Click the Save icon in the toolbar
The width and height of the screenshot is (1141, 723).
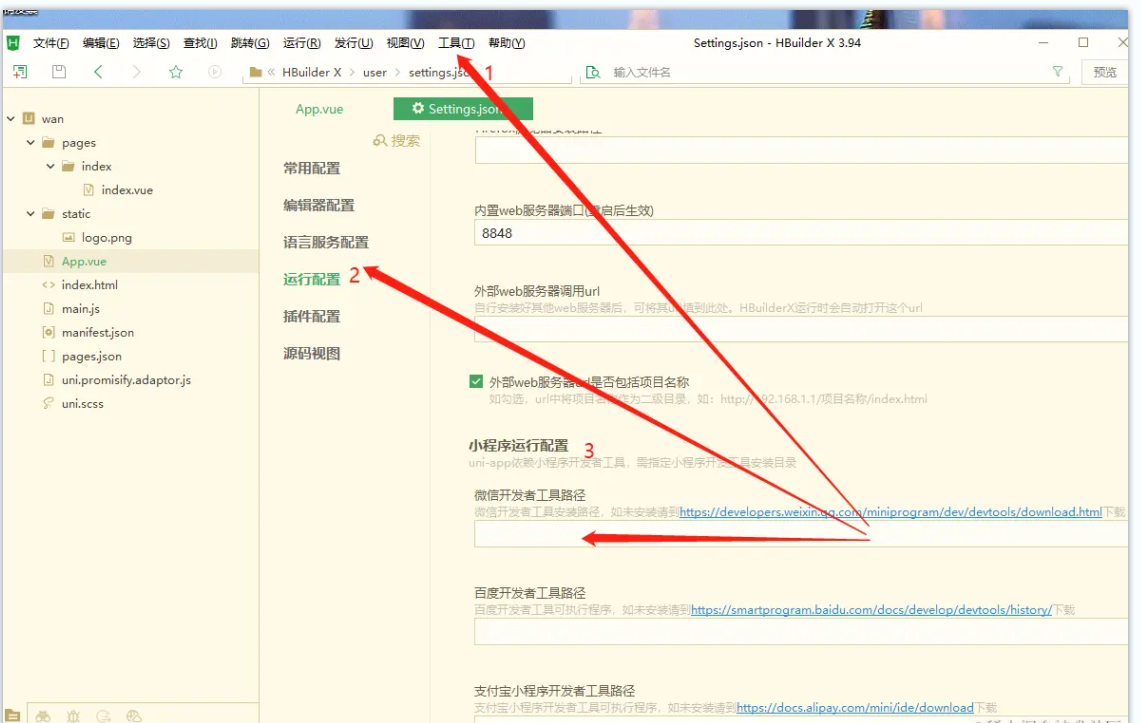[58, 71]
